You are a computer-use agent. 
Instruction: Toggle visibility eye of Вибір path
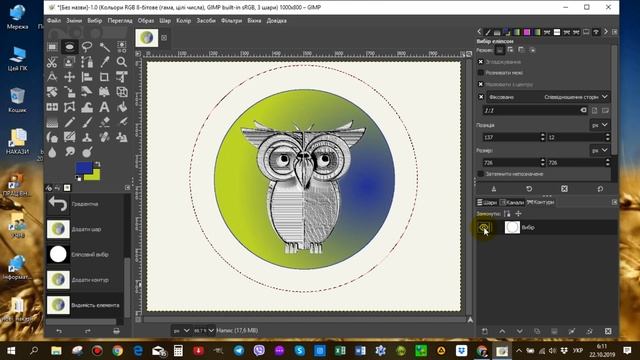(x=484, y=227)
